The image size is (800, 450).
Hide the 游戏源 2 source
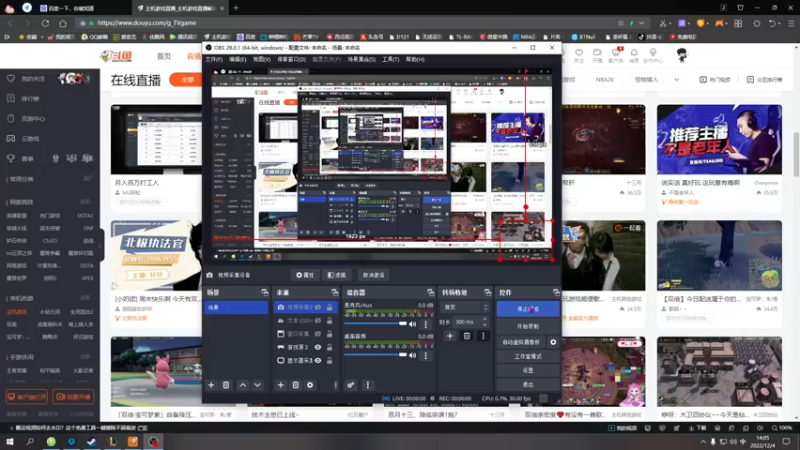pos(318,347)
